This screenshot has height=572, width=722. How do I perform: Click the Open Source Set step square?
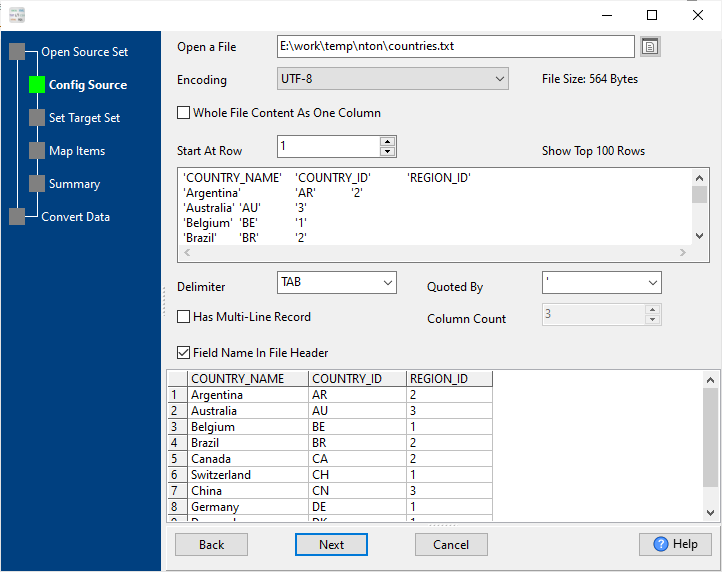click(x=17, y=52)
